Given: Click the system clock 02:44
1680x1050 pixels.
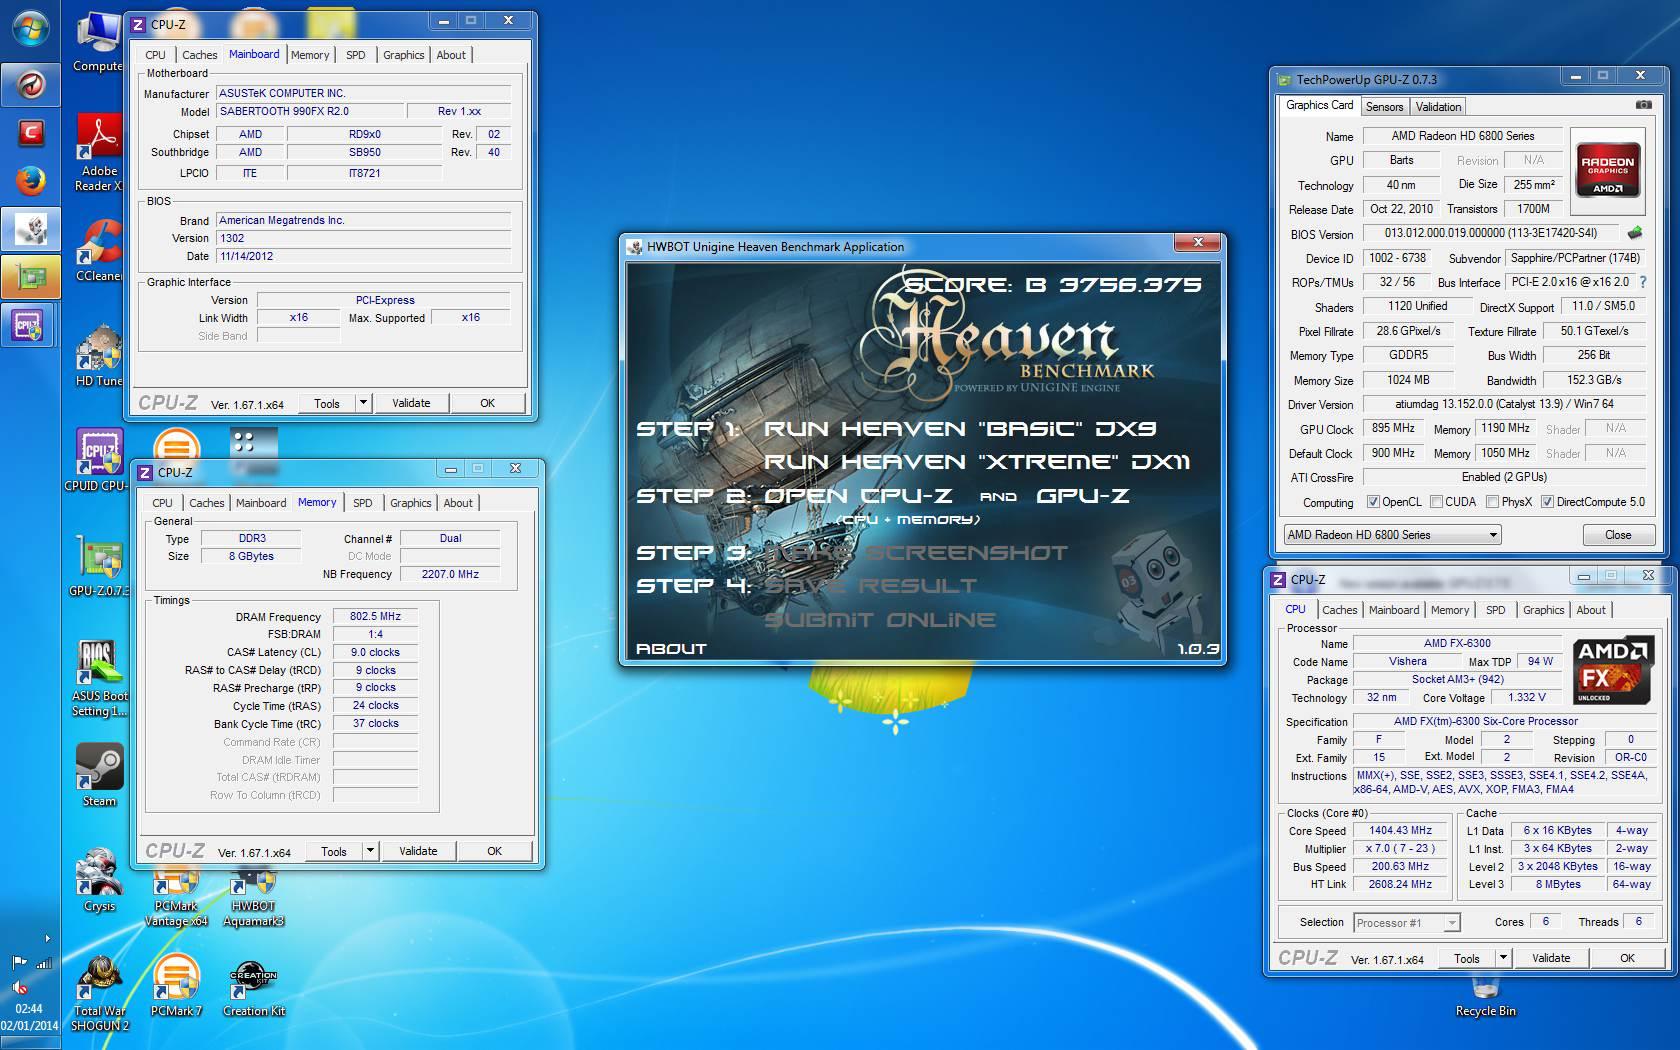Looking at the screenshot, I should pos(29,1009).
